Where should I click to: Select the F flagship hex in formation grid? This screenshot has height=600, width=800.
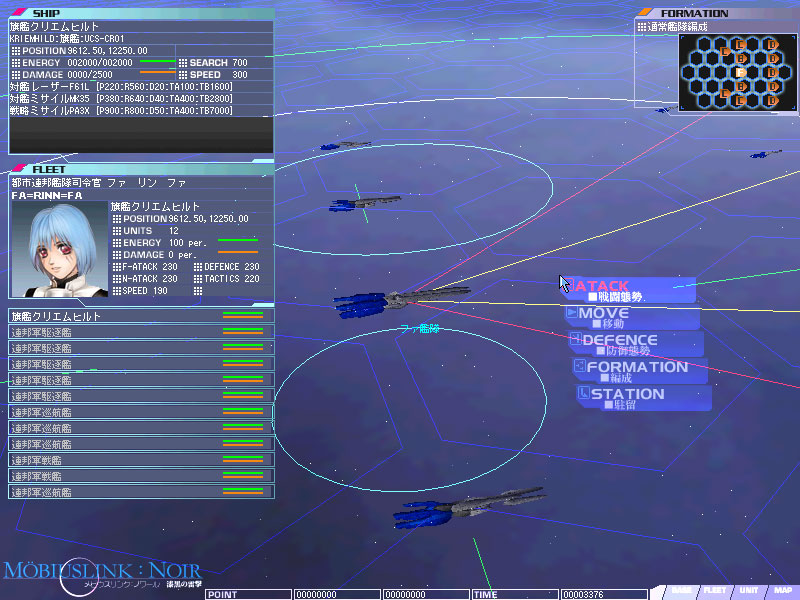point(741,72)
